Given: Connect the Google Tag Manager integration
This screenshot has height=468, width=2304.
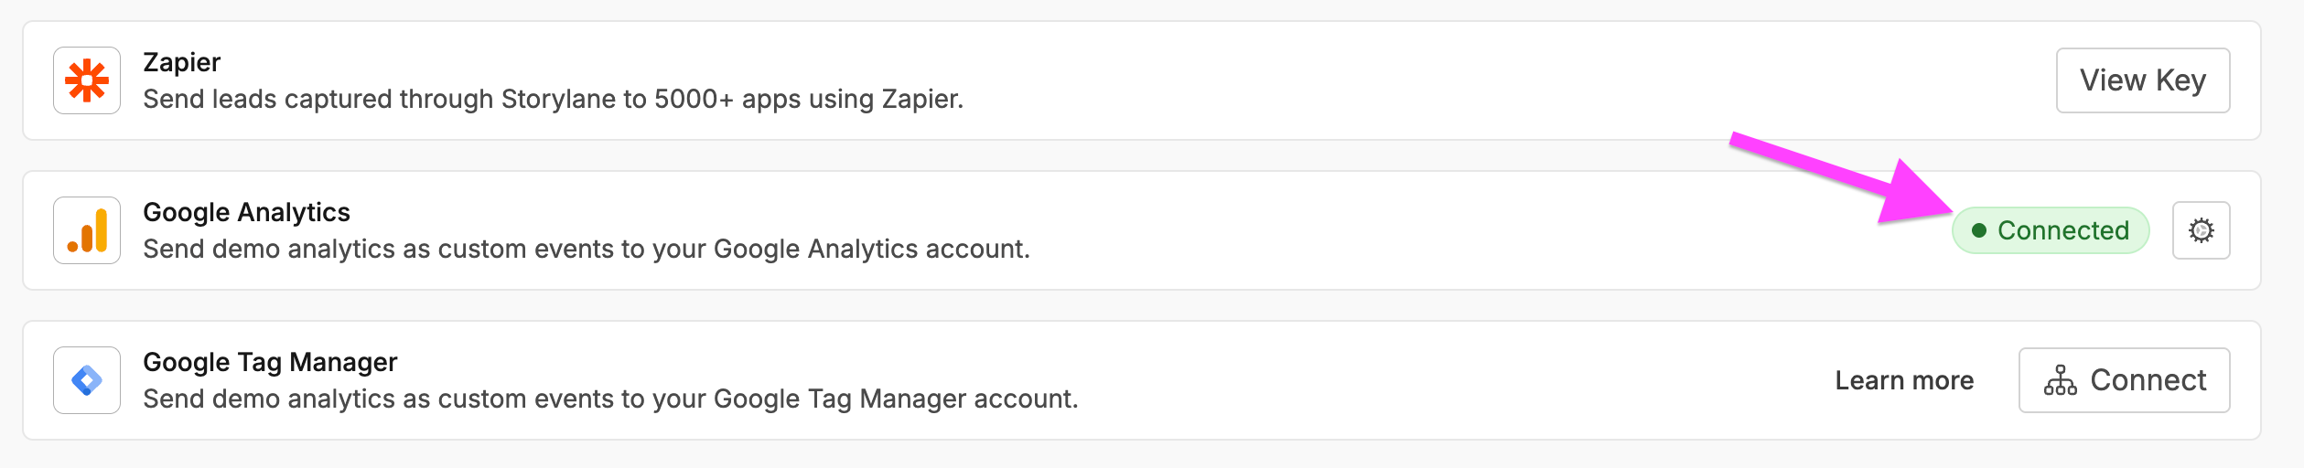Looking at the screenshot, I should click(x=2124, y=380).
